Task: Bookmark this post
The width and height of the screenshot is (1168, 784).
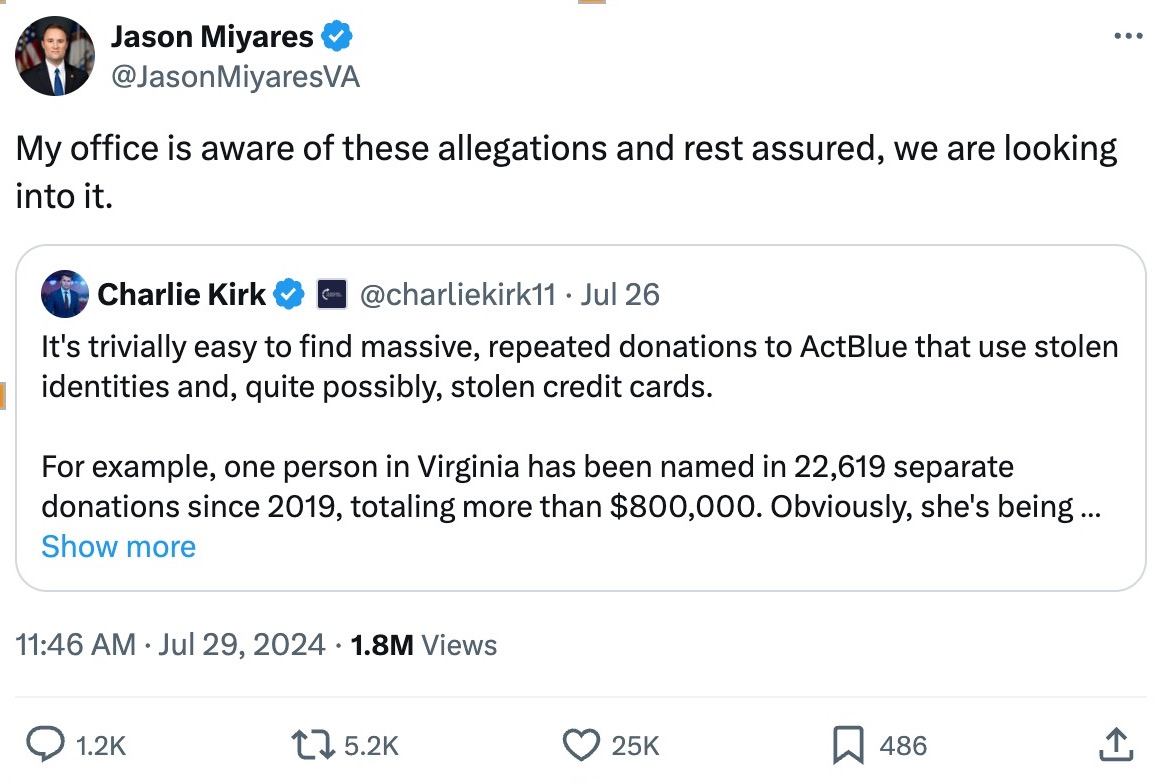Action: pyautogui.click(x=847, y=744)
